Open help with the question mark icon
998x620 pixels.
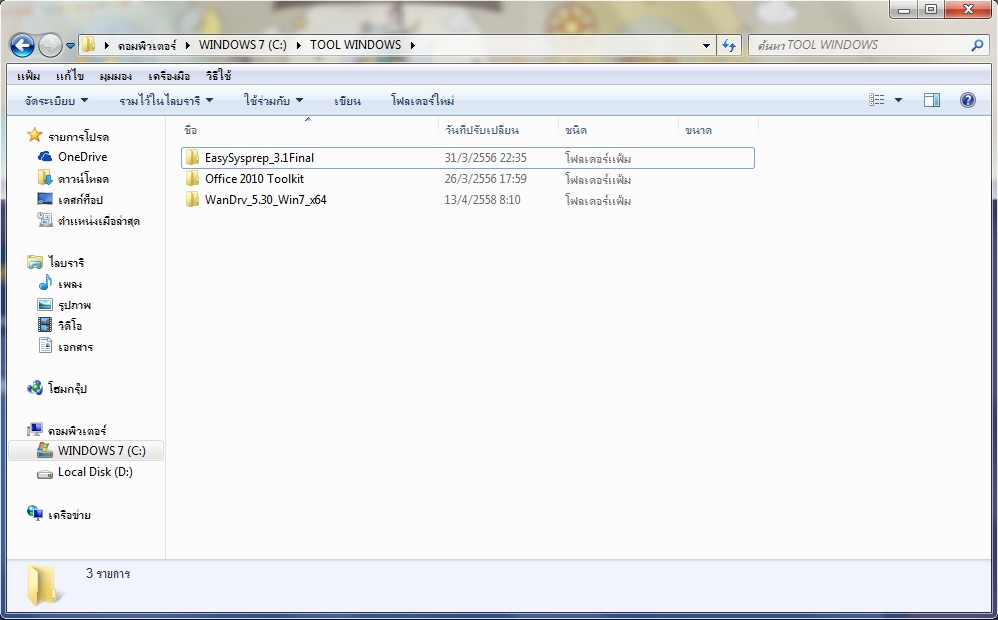pyautogui.click(x=967, y=100)
